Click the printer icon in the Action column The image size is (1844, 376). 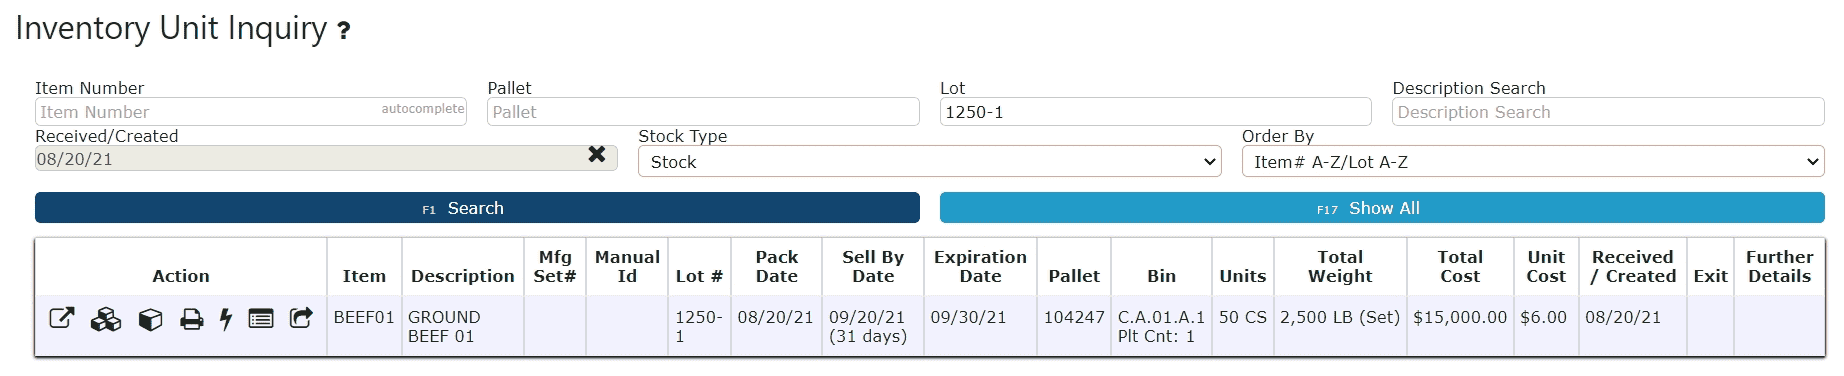pyautogui.click(x=192, y=319)
